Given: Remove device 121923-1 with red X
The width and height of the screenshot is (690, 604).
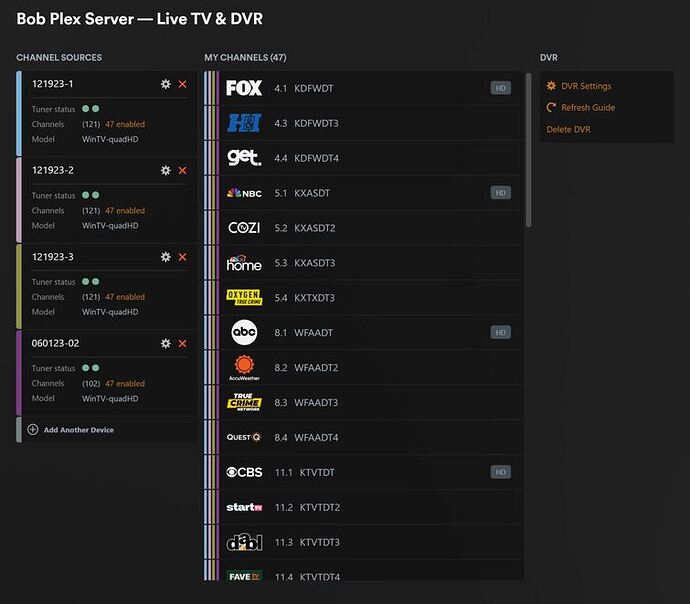Looking at the screenshot, I should pos(183,84).
